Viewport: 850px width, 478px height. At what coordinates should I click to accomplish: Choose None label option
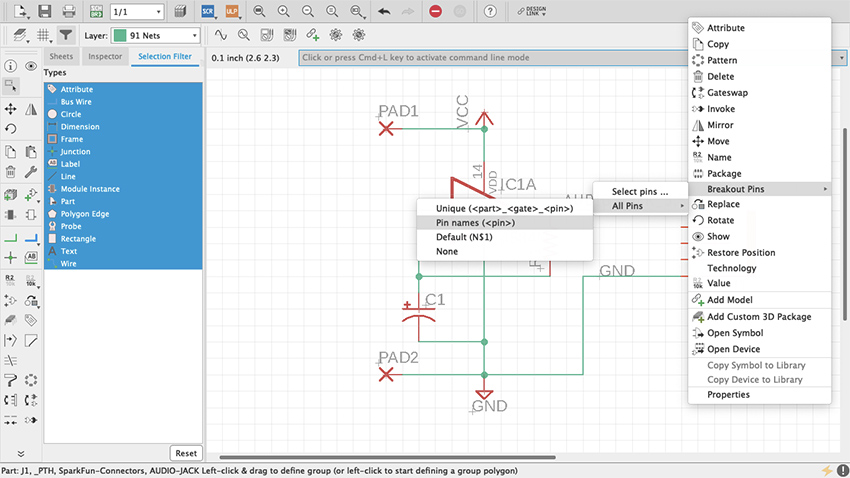tap(505, 251)
